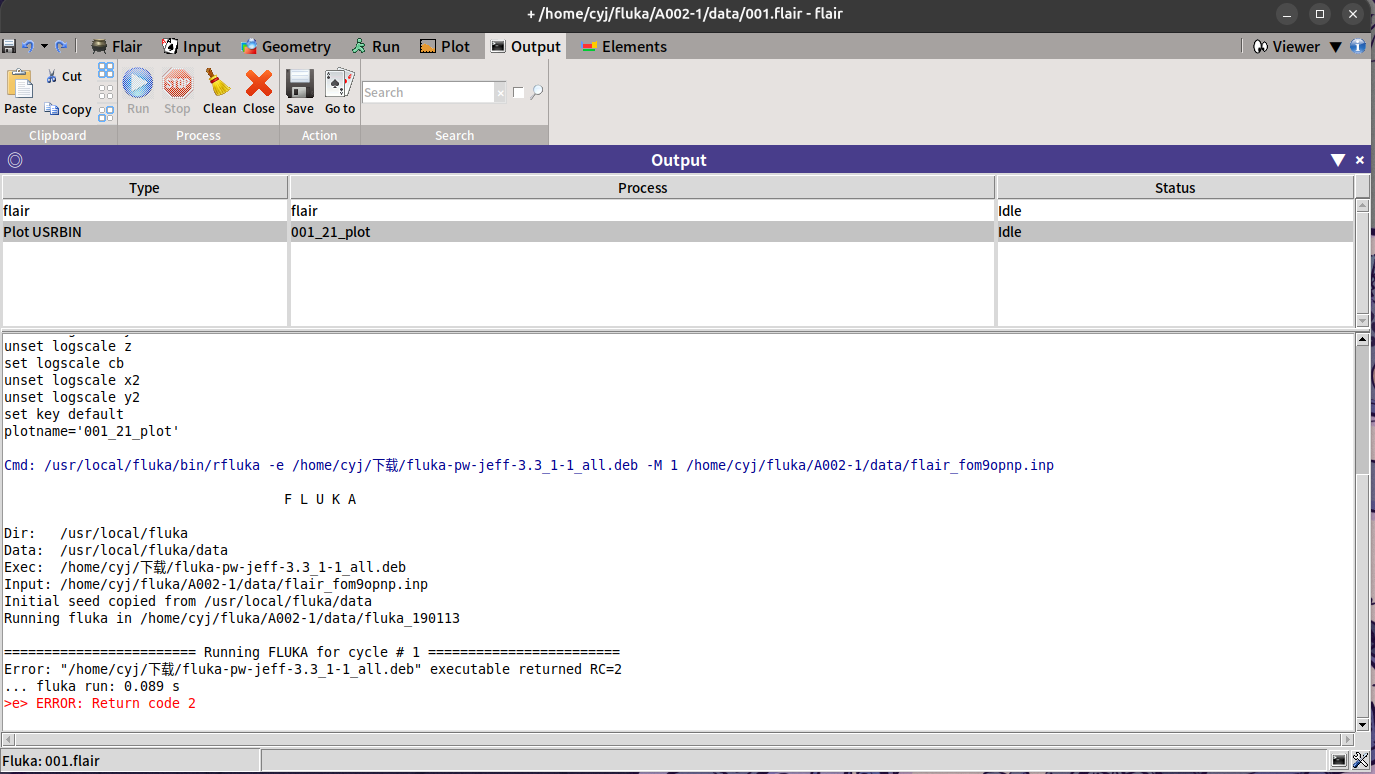Click the blue info icon

[x=1357, y=46]
